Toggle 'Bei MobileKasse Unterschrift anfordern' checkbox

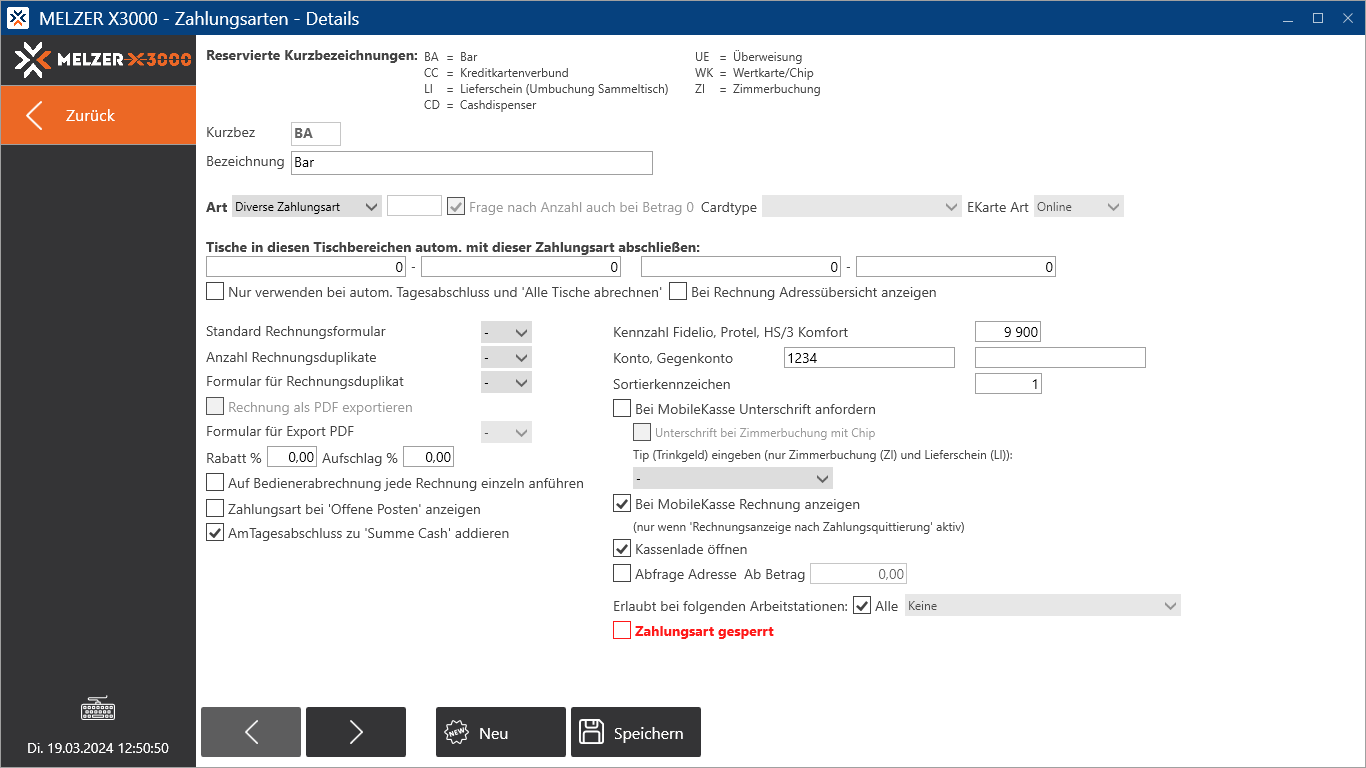click(622, 409)
